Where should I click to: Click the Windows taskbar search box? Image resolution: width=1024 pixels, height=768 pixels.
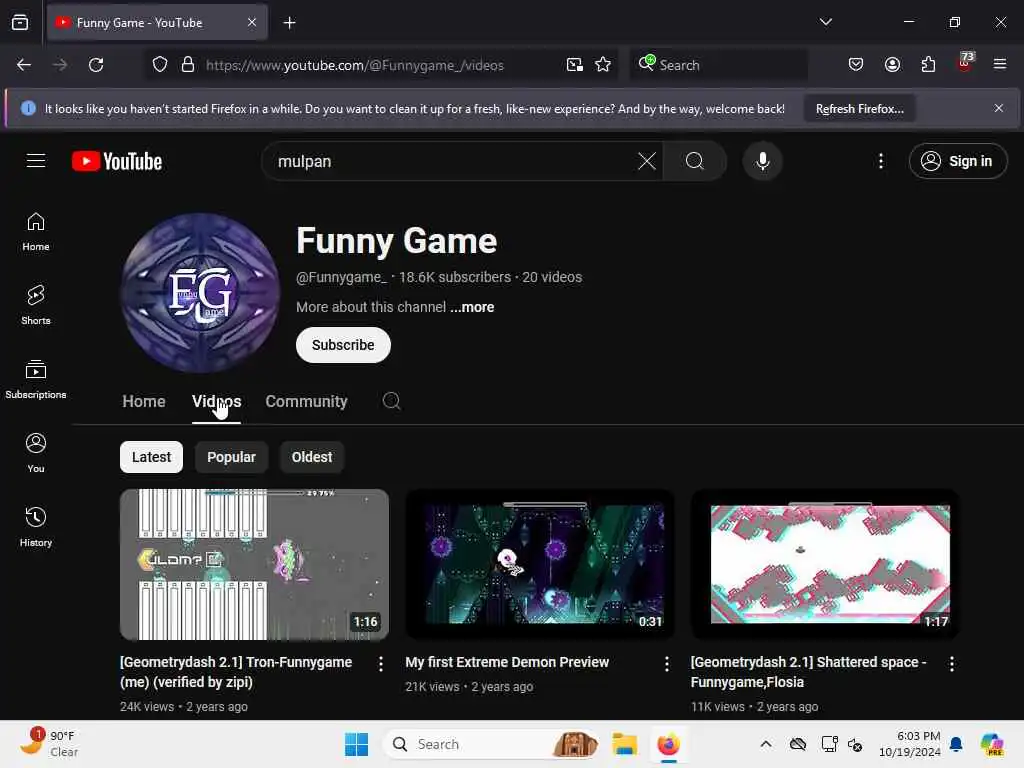click(492, 744)
